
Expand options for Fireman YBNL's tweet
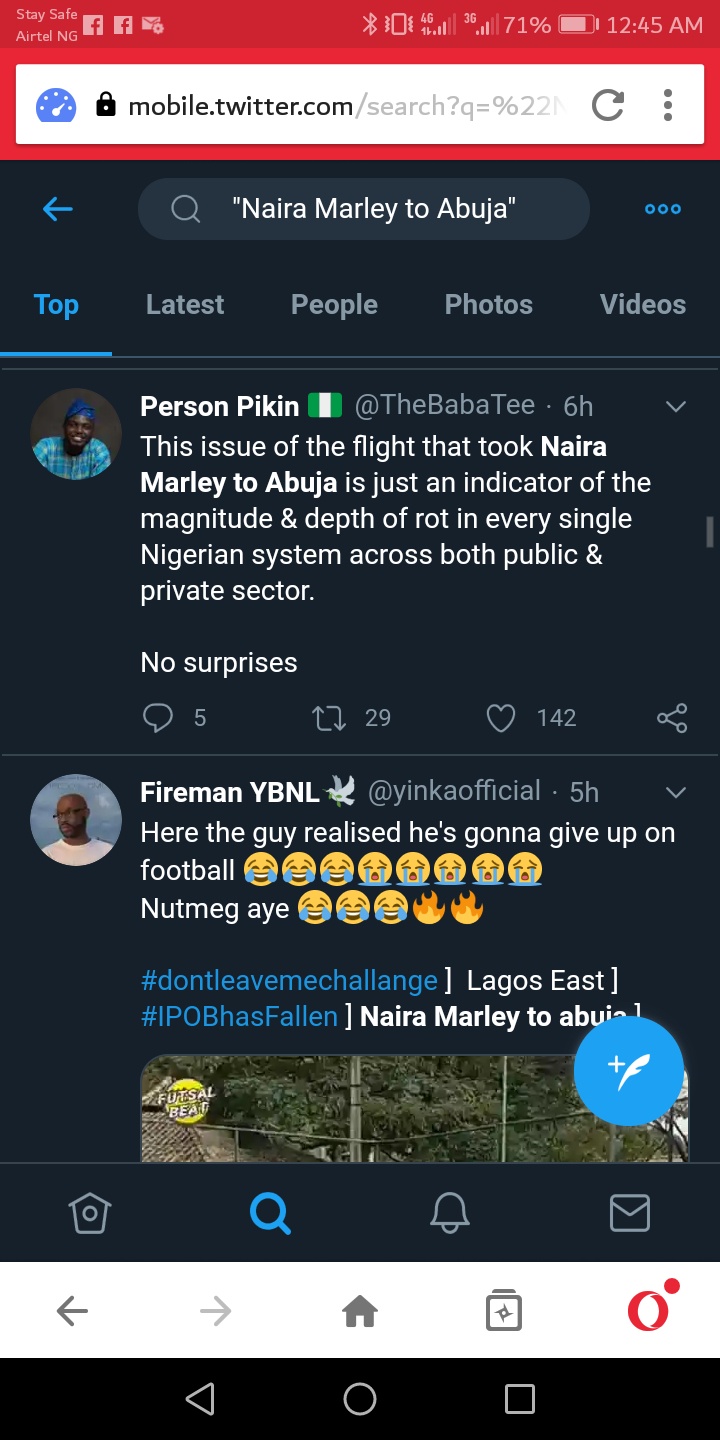pyautogui.click(x=676, y=792)
